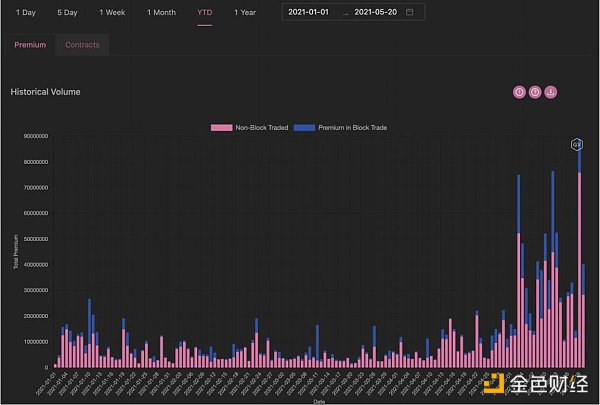Click the Historical Volume heading
This screenshot has width=600, height=405.
point(46,92)
